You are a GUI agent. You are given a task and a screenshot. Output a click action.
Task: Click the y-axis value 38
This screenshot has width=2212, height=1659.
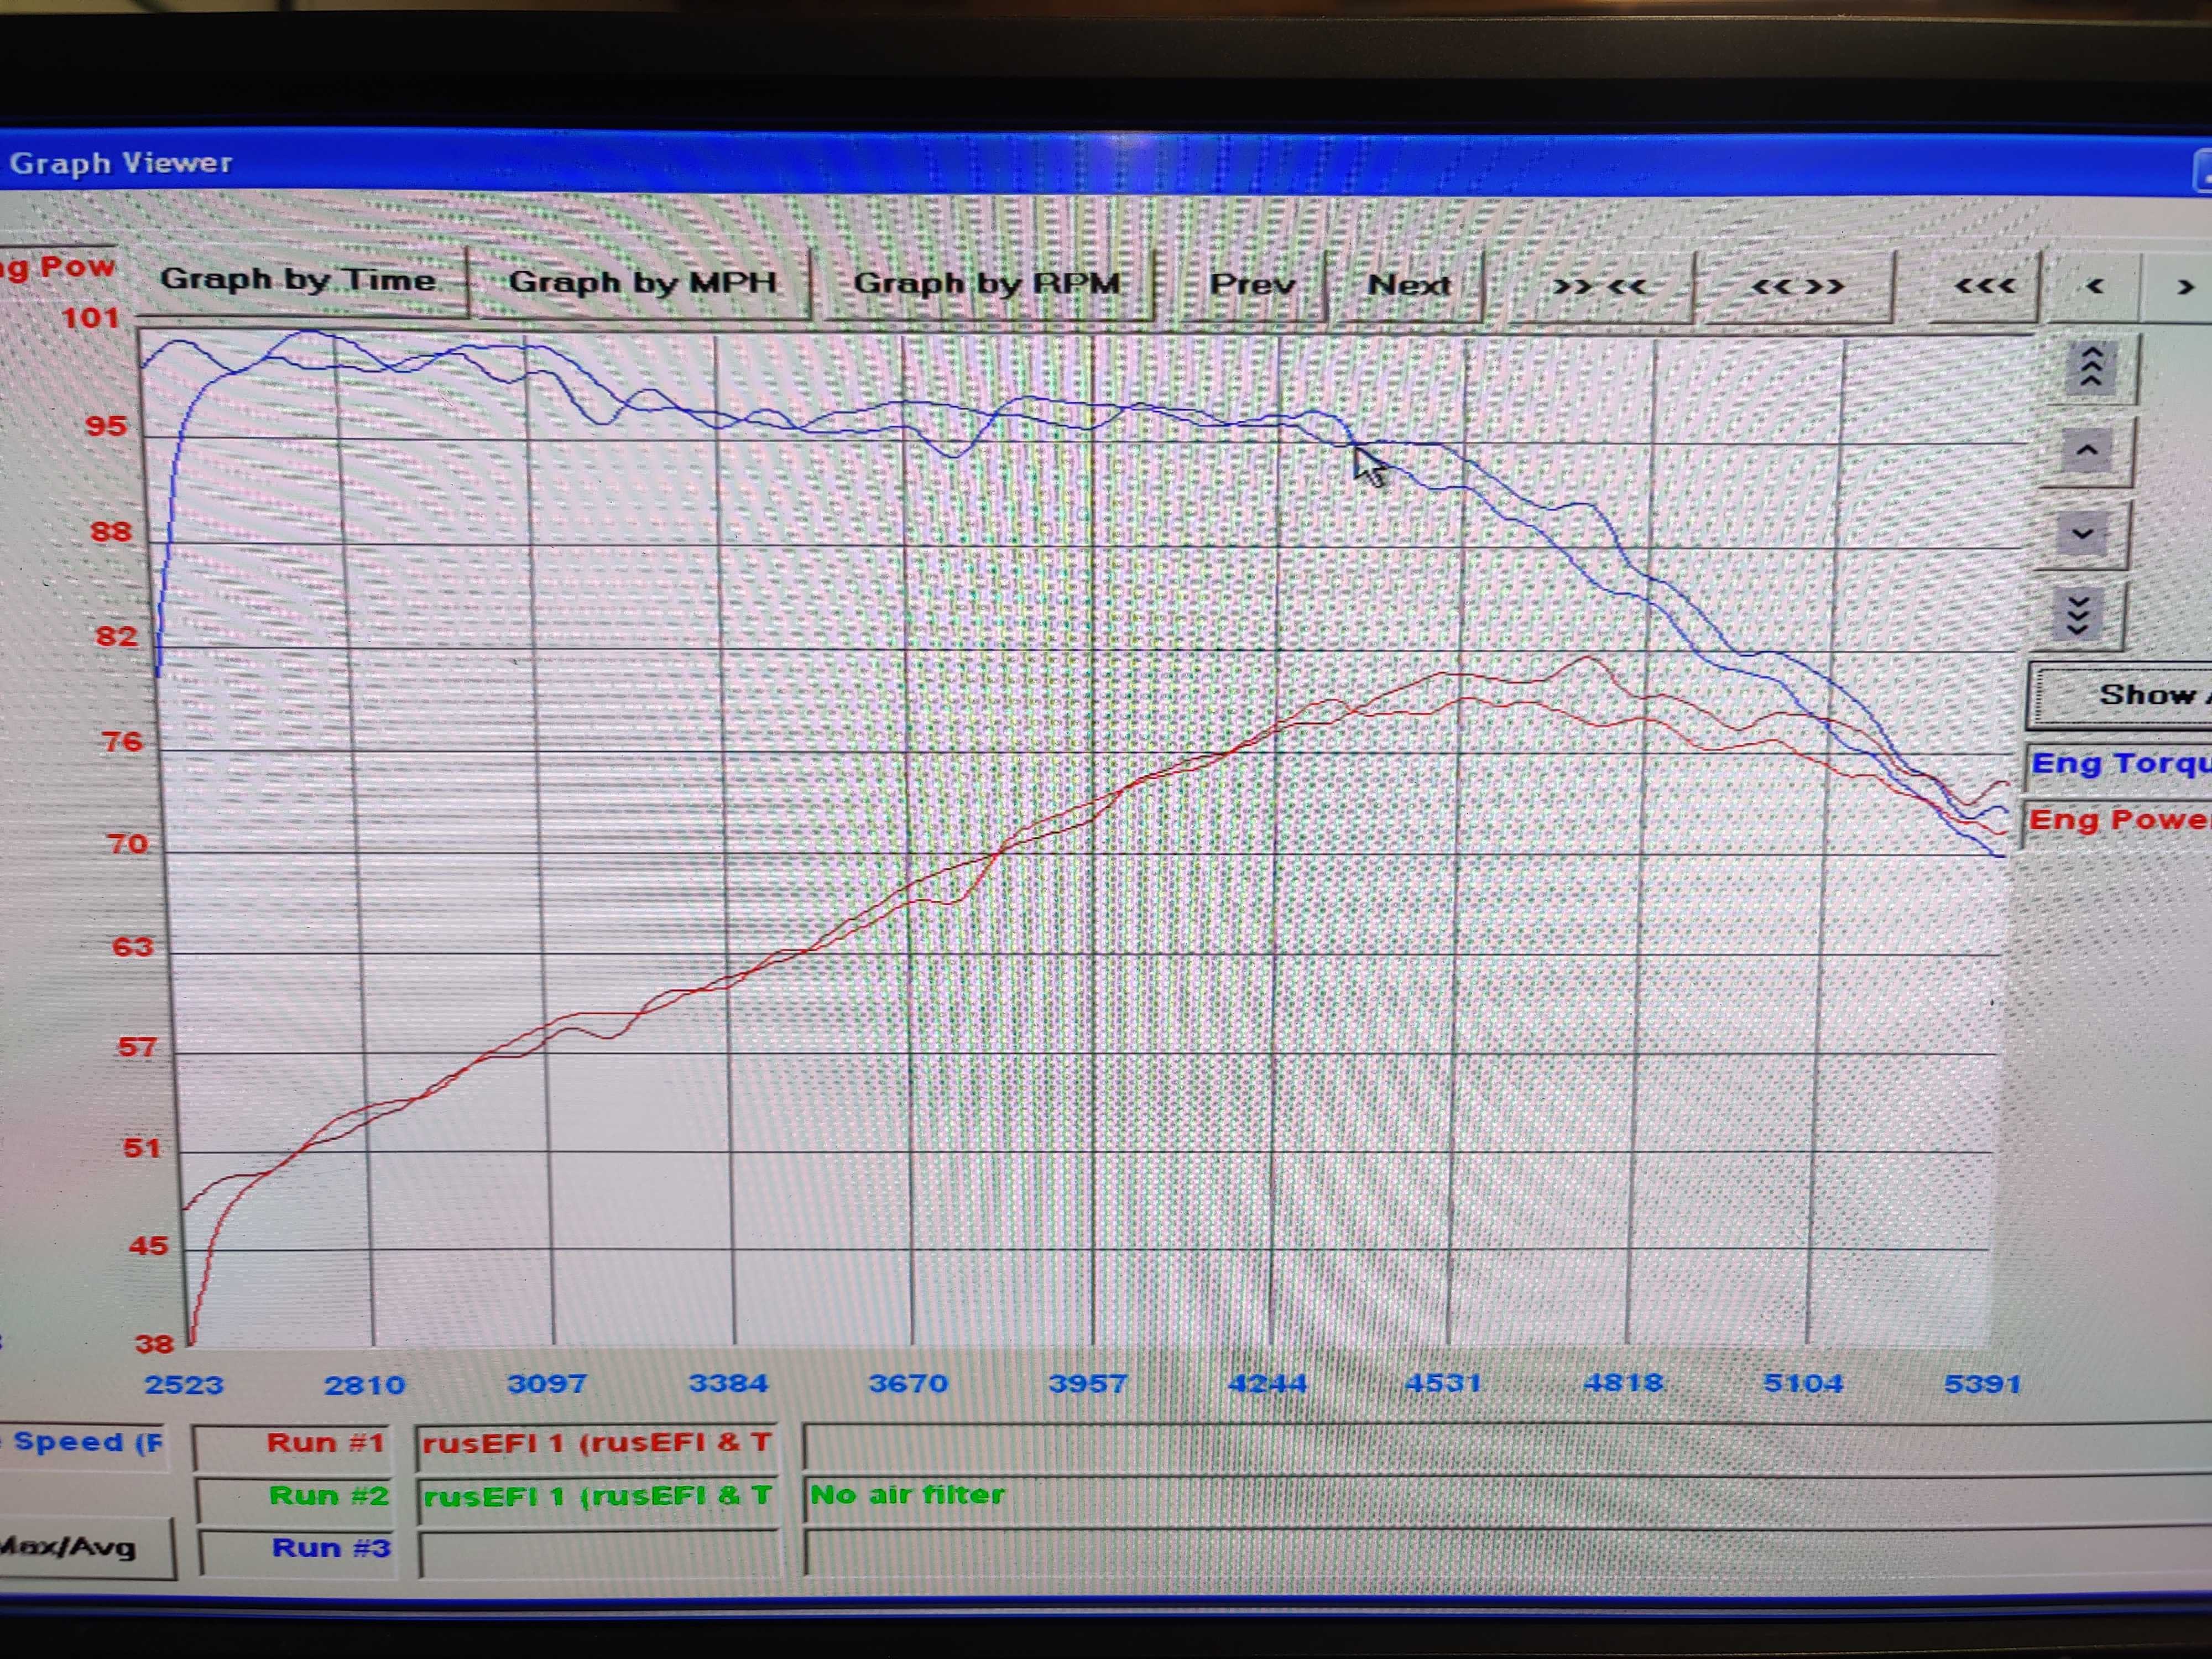coord(154,1345)
